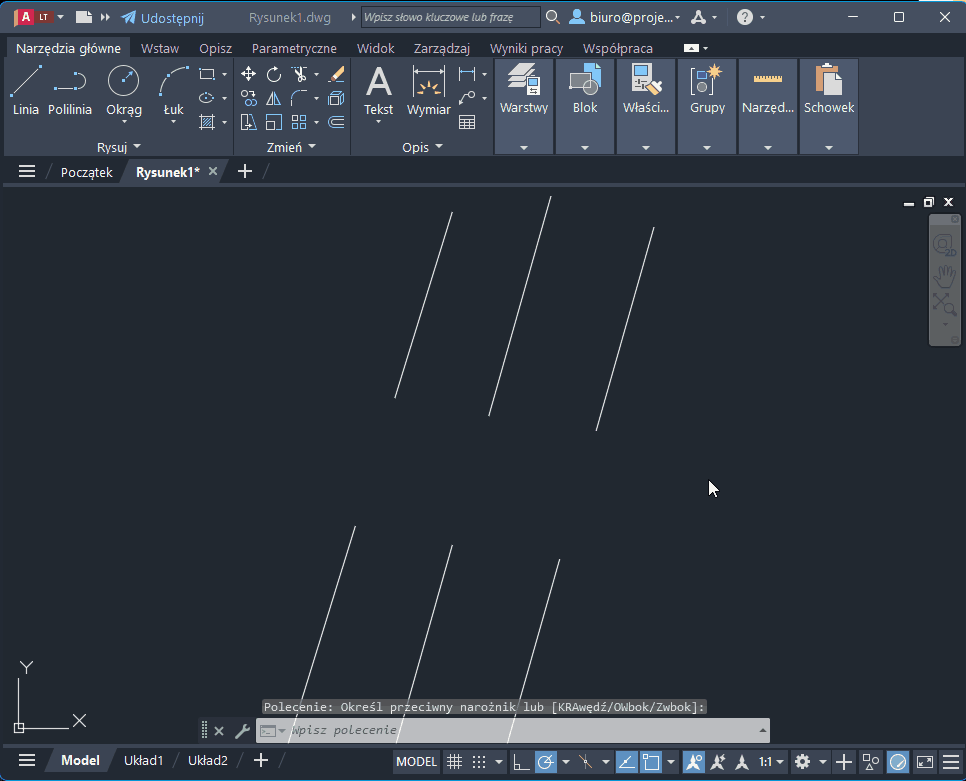Image resolution: width=966 pixels, height=781 pixels.
Task: Switch to the Układ1 layout tab
Action: point(143,760)
